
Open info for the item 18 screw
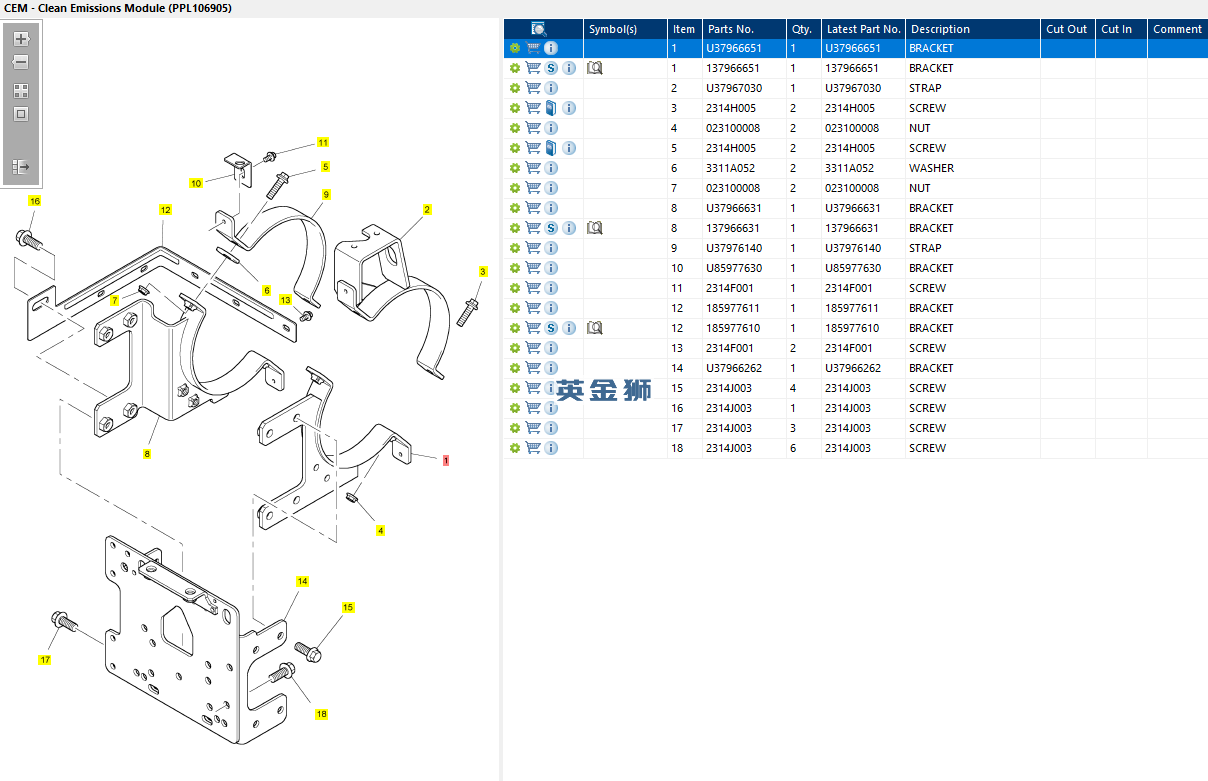tap(551, 448)
